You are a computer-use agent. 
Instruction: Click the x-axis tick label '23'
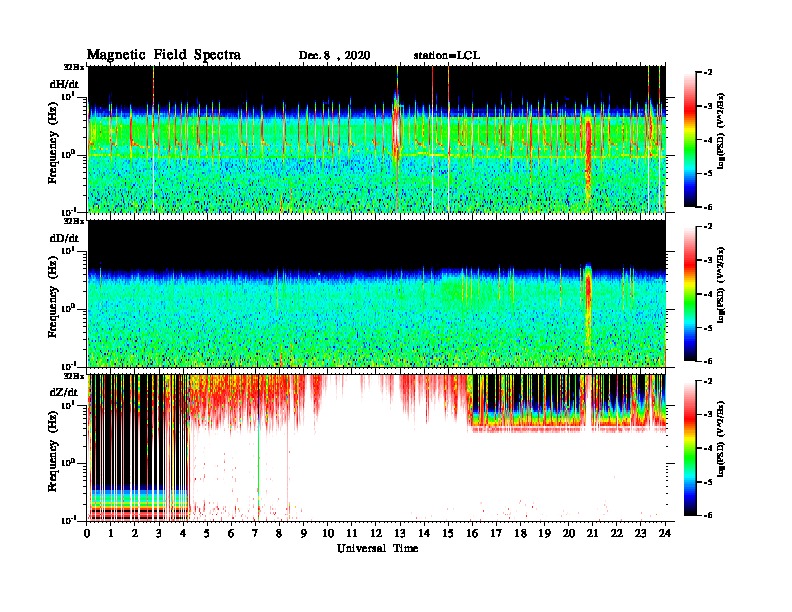coord(640,534)
